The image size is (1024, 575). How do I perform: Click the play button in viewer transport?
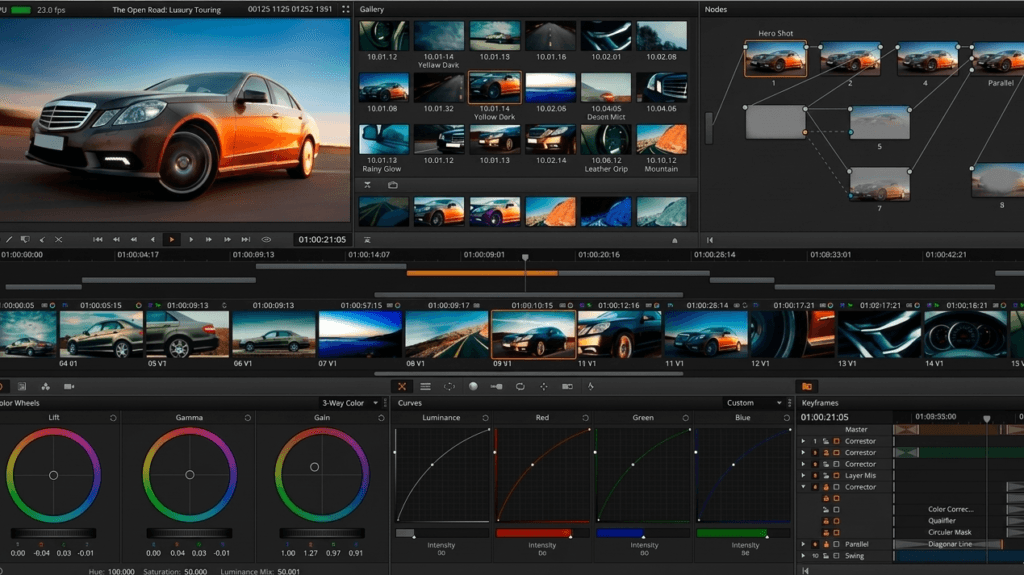172,240
